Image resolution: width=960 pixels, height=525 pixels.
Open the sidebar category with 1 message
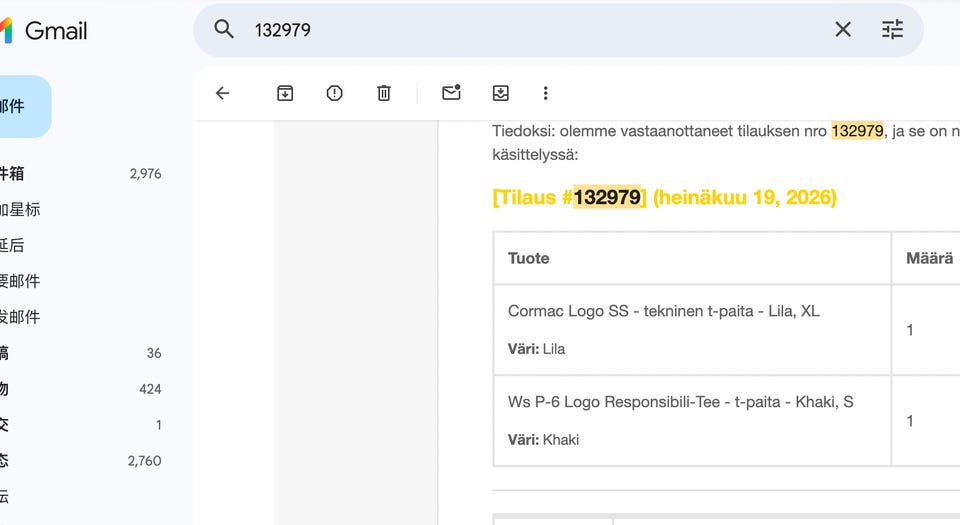(x=81, y=425)
